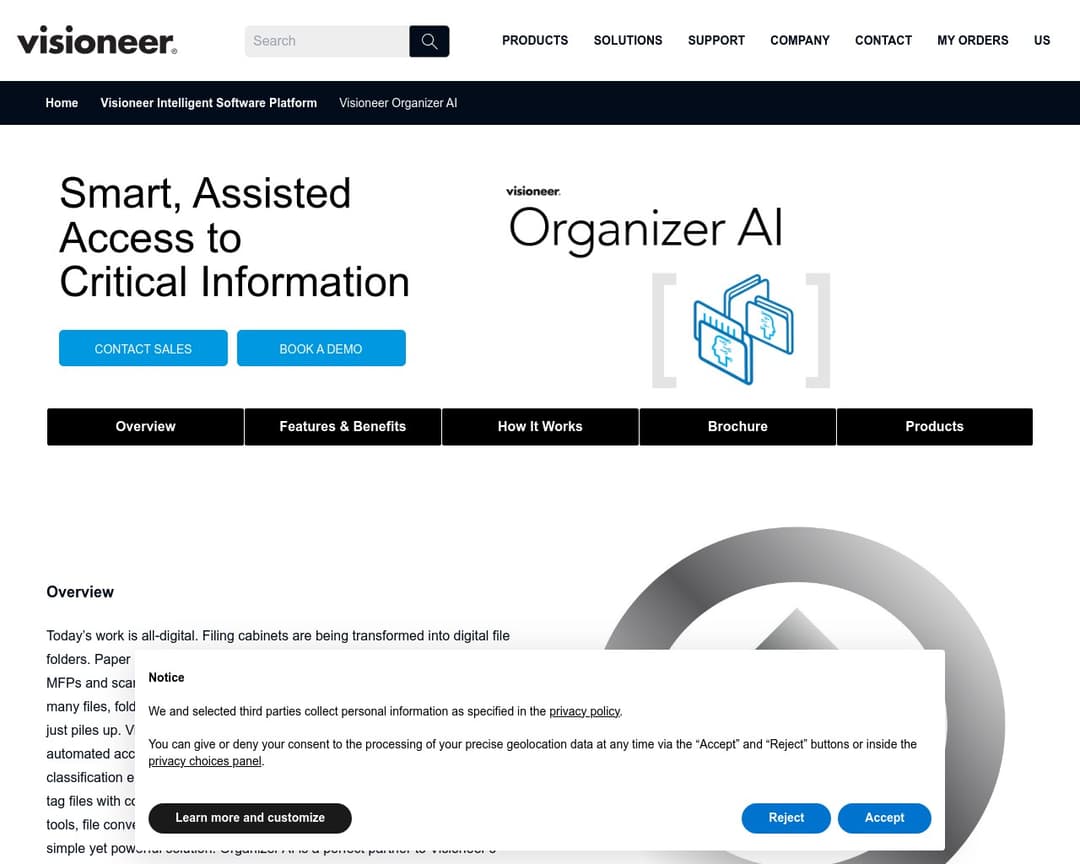Open the privacy policy link

(585, 711)
